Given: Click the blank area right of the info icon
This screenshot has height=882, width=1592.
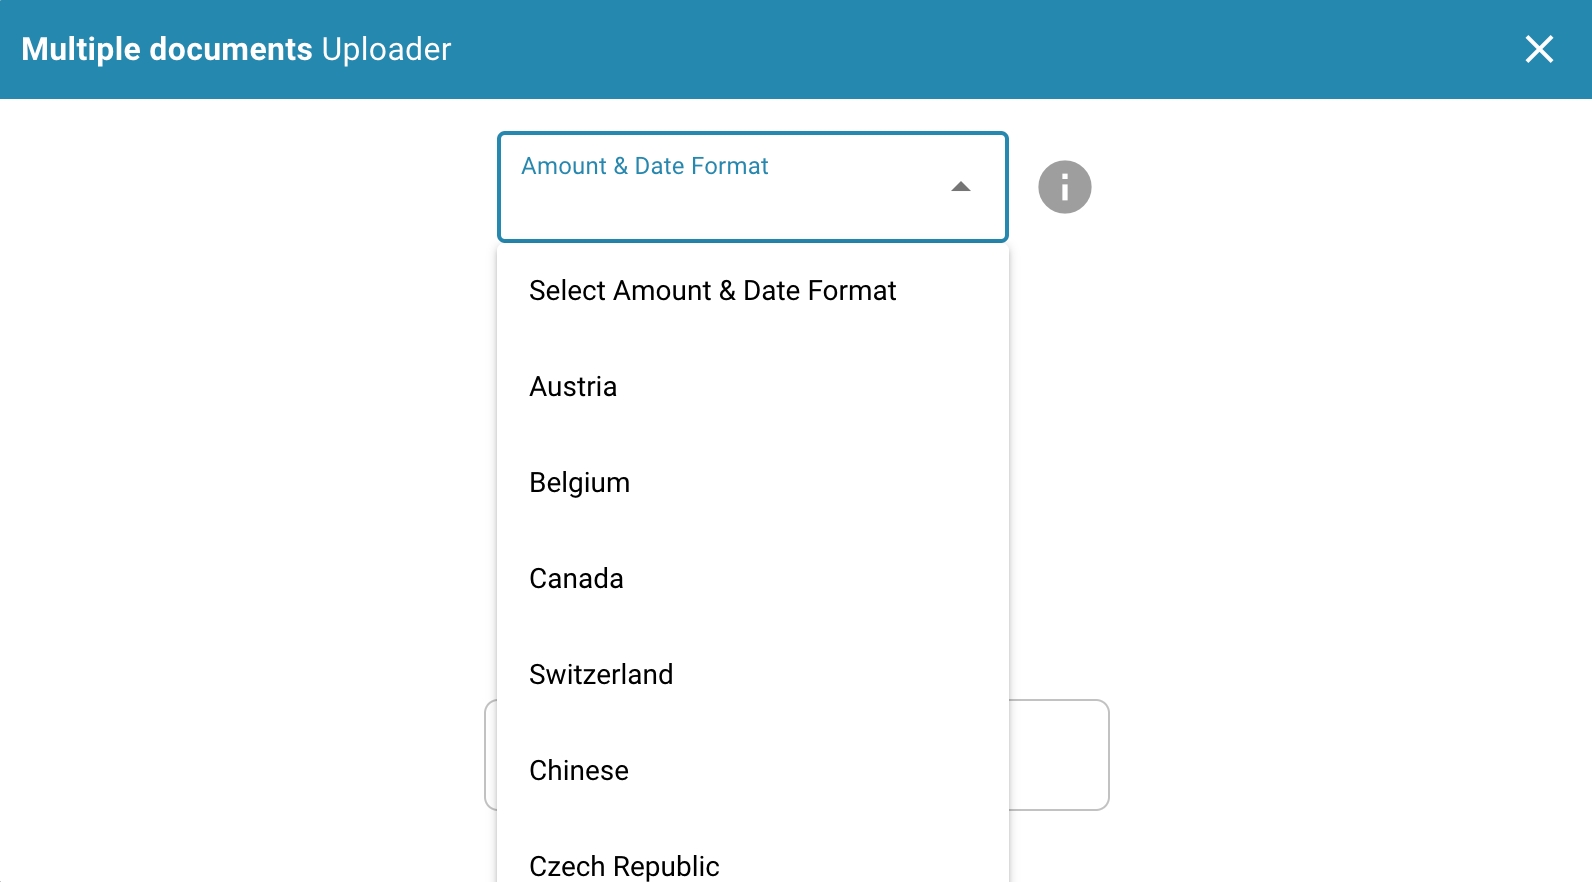Looking at the screenshot, I should 1300,187.
